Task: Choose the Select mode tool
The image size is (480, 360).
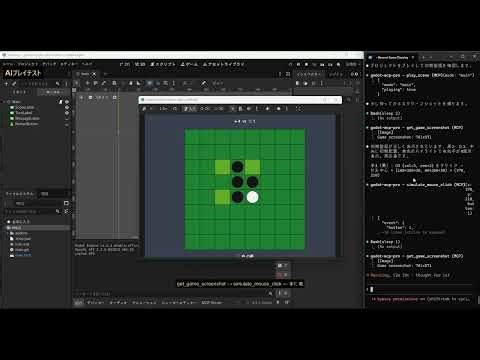Action: pos(77,83)
